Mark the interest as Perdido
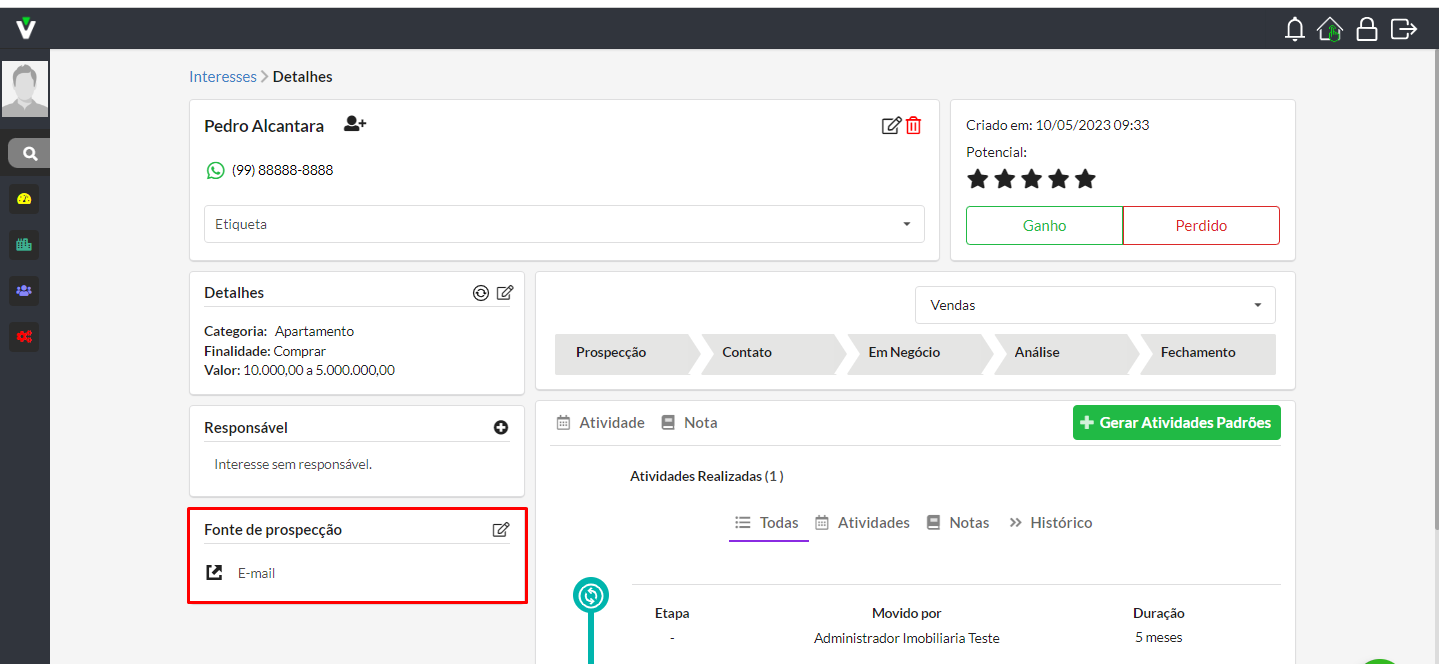 1201,225
